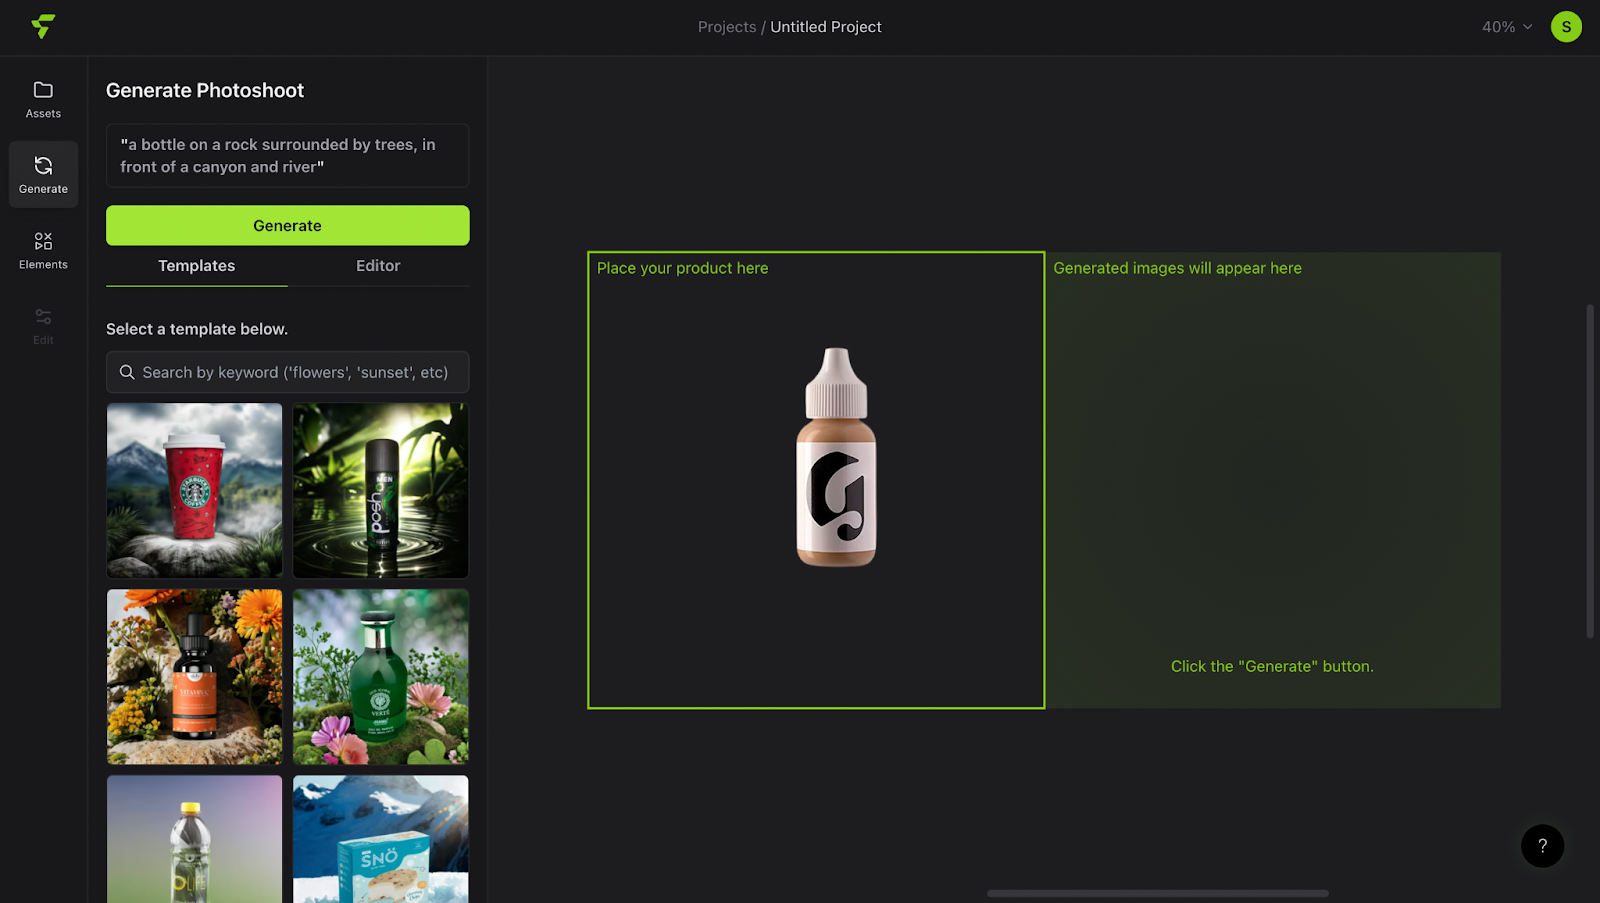The height and width of the screenshot is (903, 1600).
Task: Click the horizontal canvas scrollbar
Action: [1157, 893]
